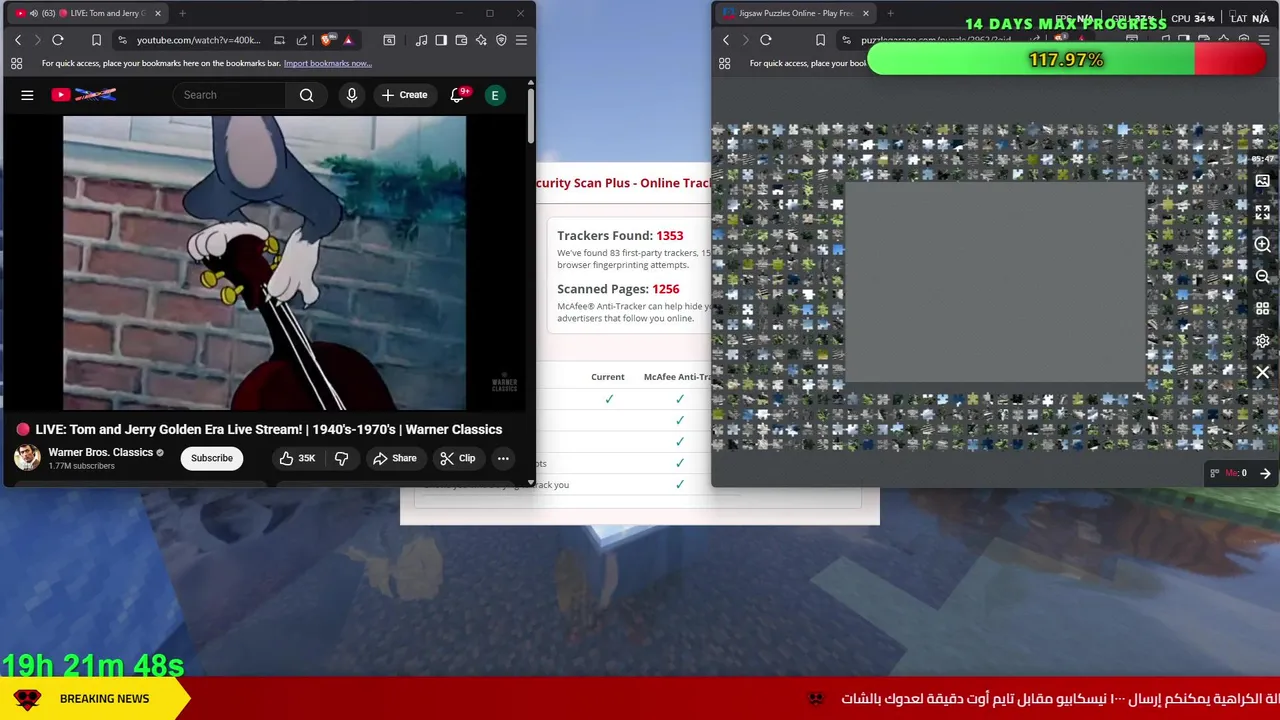The height and width of the screenshot is (720, 1280).
Task: Open site settings icon beside youtube.com URL
Action: click(122, 40)
